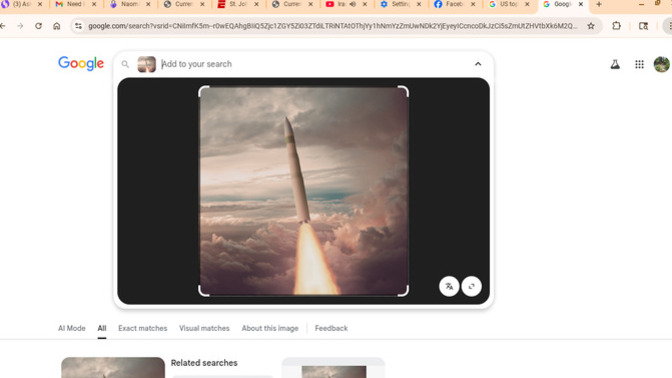The image size is (672, 378).
Task: Open the Google Lens icon in the browser toolbar
Action: tap(643, 26)
